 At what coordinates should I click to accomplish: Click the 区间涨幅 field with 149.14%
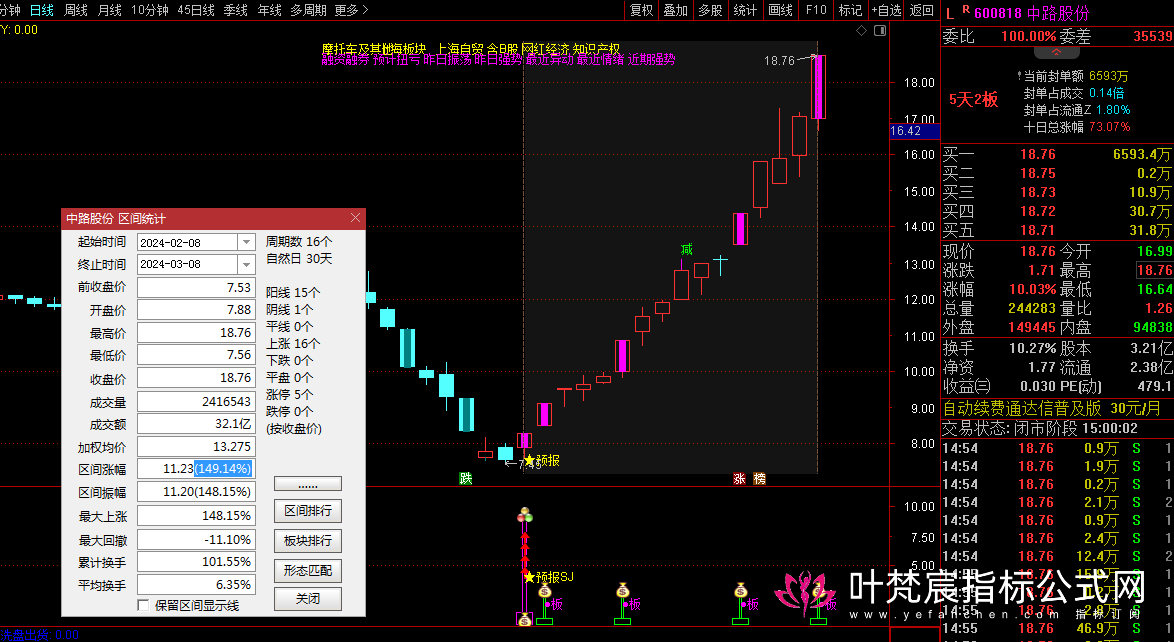[x=196, y=469]
